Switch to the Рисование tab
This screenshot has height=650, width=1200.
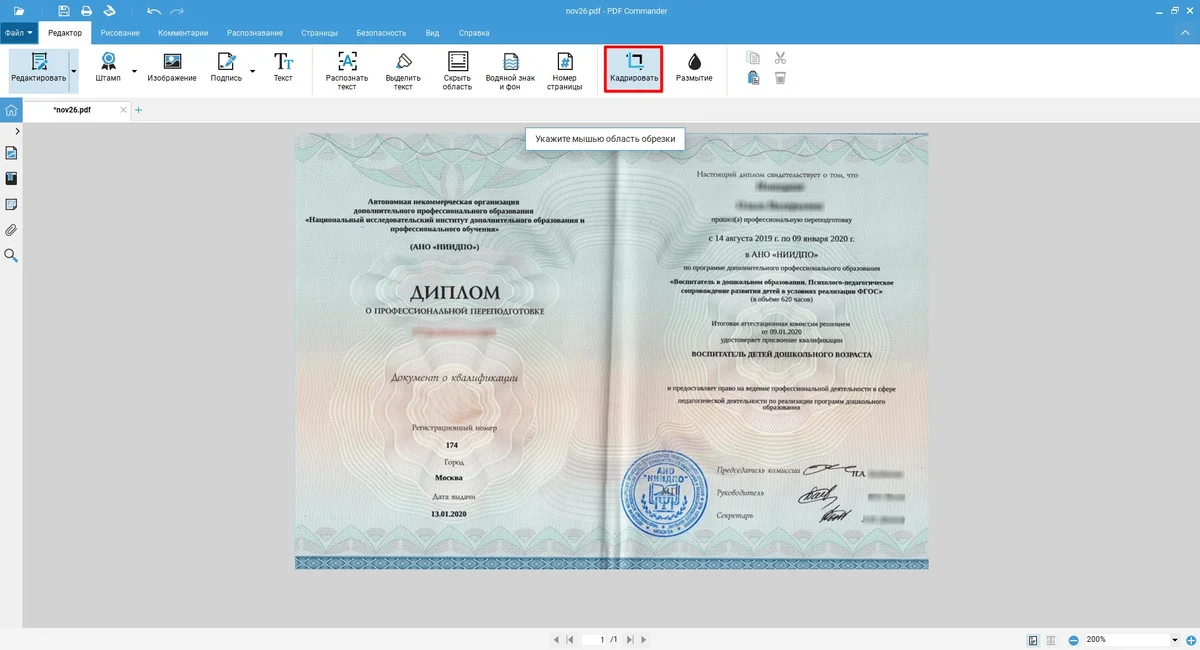tap(120, 33)
